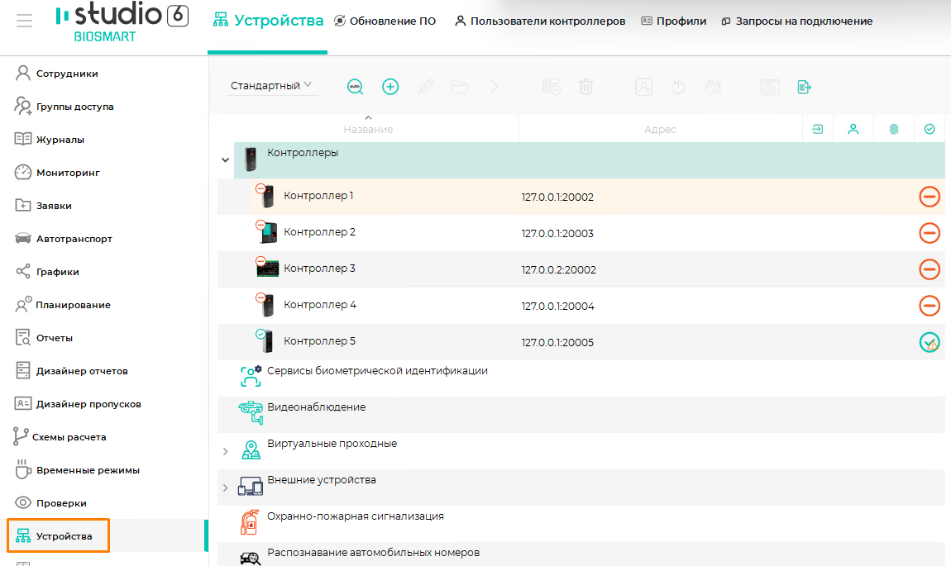
Task: Toggle the green status check for Контроллер 5
Action: (929, 342)
